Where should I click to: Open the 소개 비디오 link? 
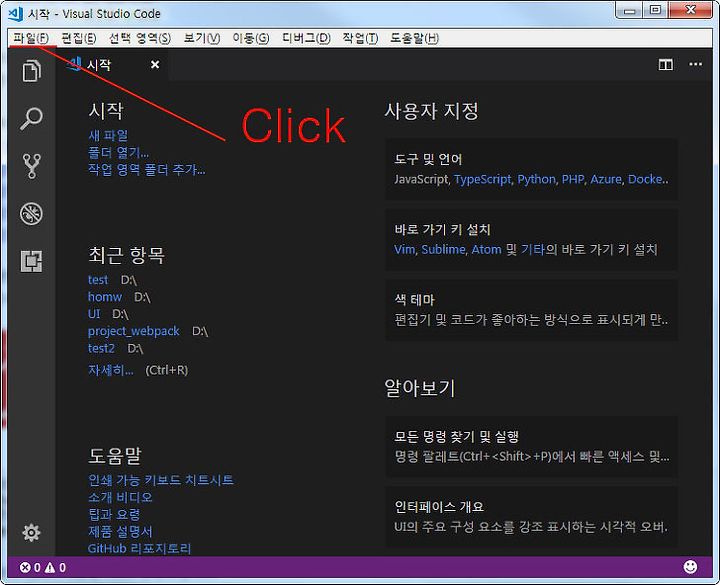coord(120,497)
